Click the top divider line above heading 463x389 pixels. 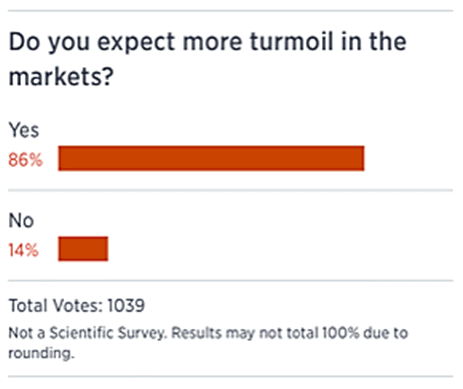pyautogui.click(x=231, y=11)
